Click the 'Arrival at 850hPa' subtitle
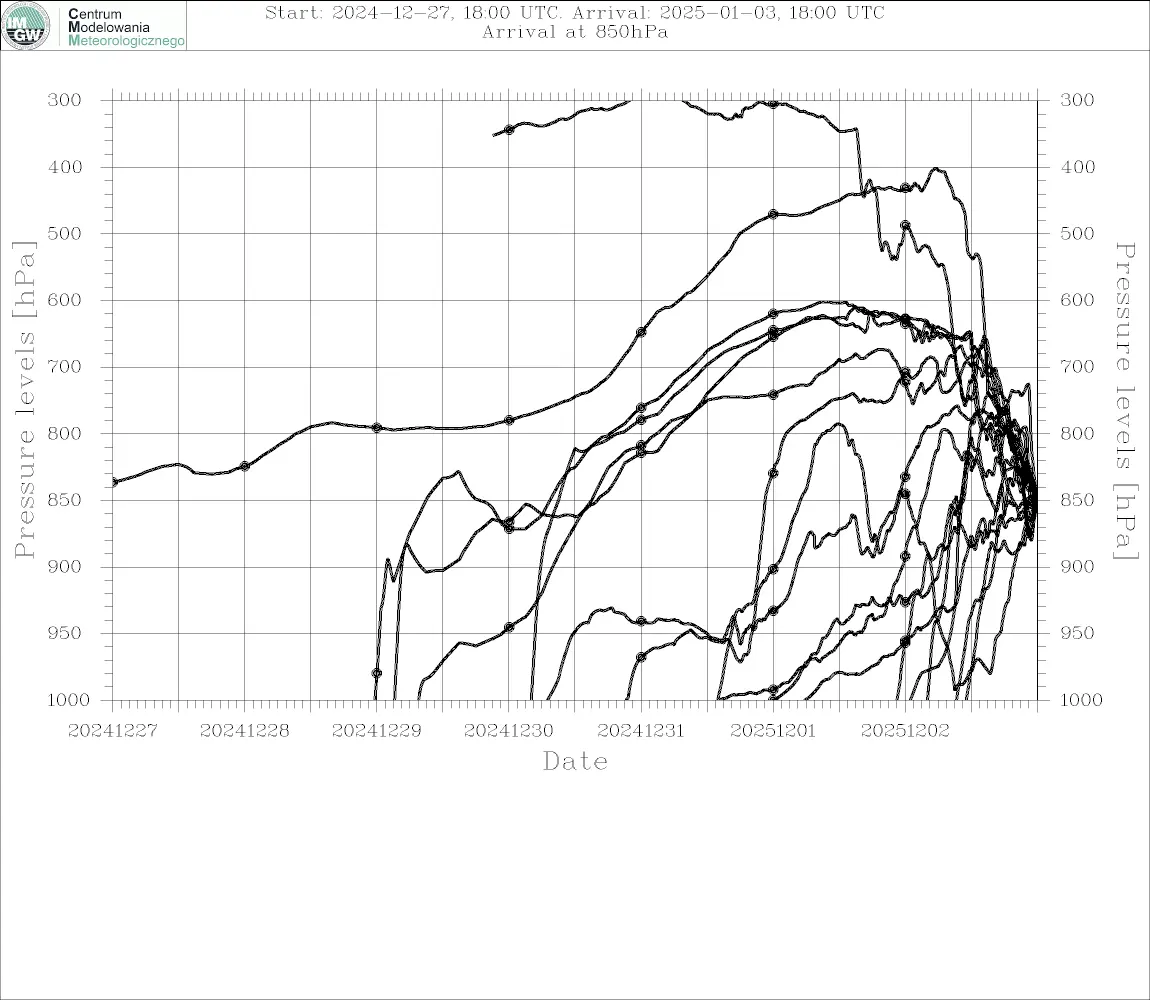The height and width of the screenshot is (1000, 1150). coord(575,32)
